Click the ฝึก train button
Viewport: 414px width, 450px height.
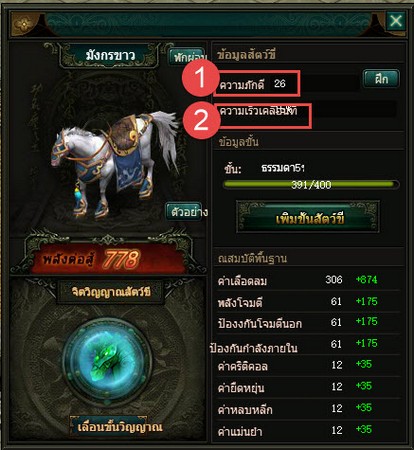pyautogui.click(x=381, y=79)
